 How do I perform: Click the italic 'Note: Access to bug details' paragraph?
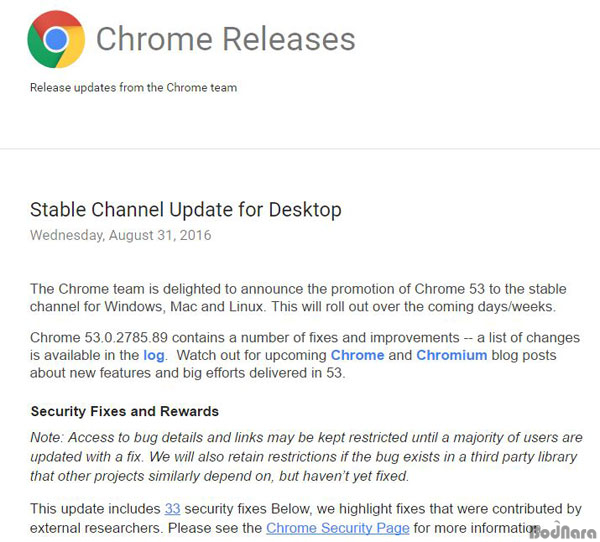(x=306, y=457)
